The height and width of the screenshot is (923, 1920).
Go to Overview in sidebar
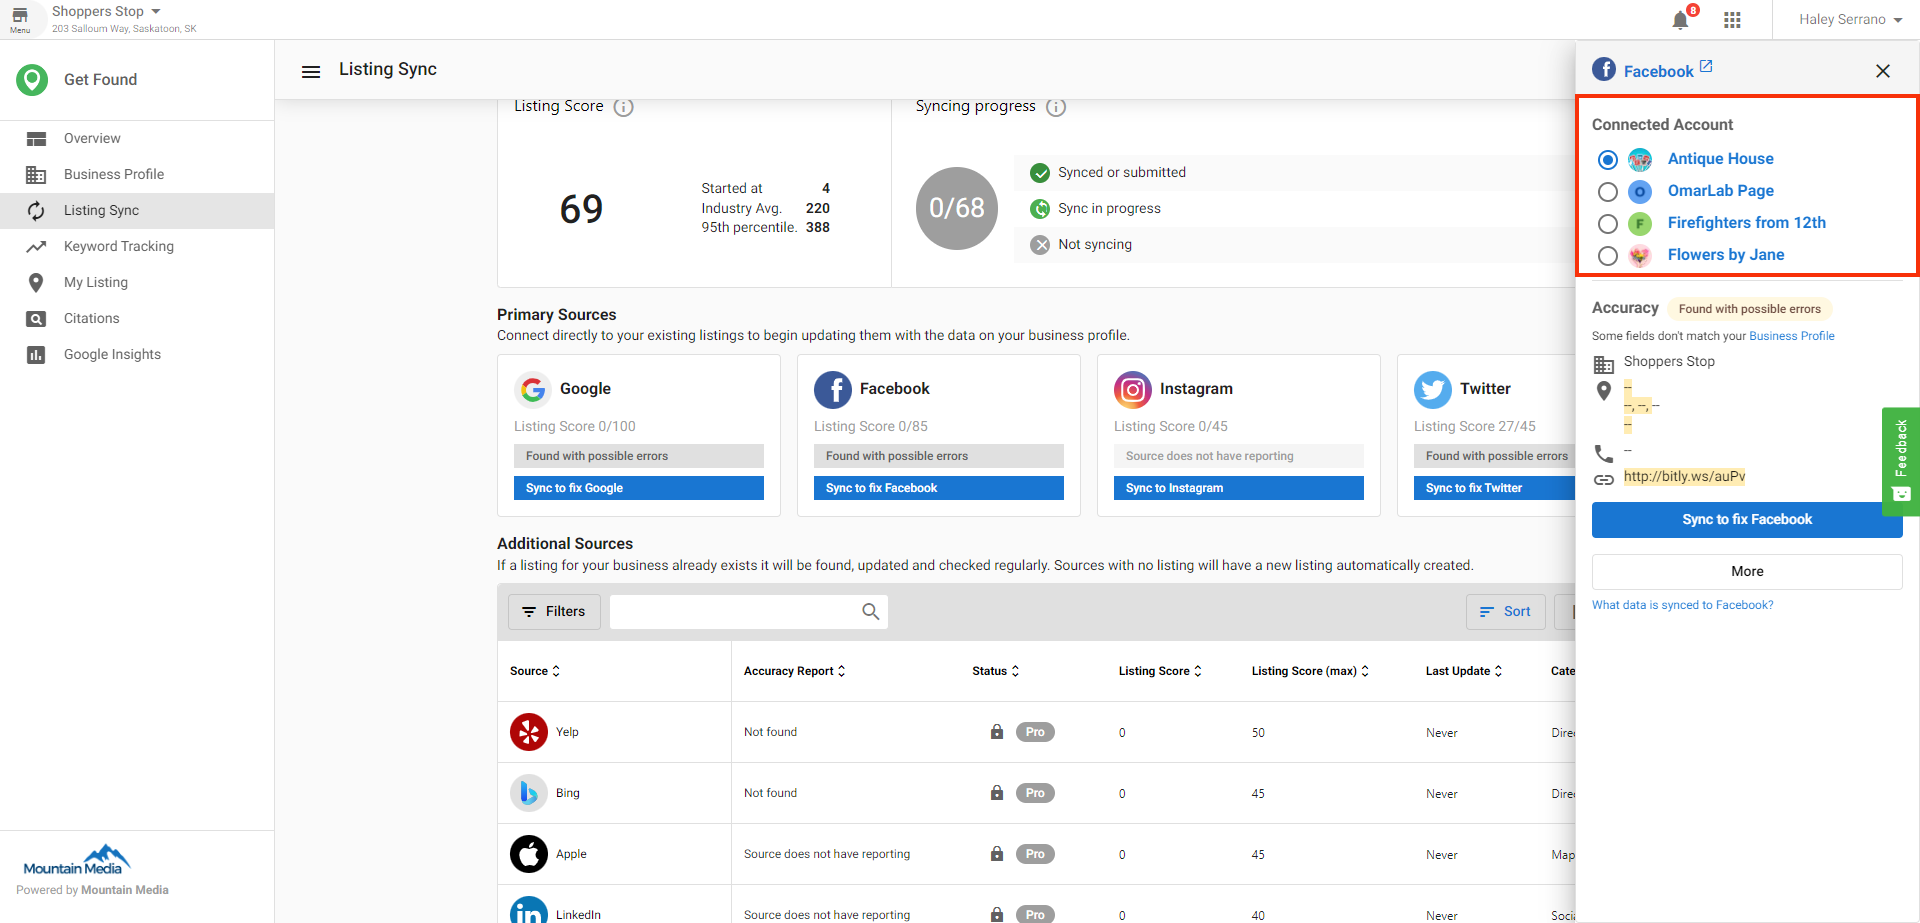click(137, 139)
